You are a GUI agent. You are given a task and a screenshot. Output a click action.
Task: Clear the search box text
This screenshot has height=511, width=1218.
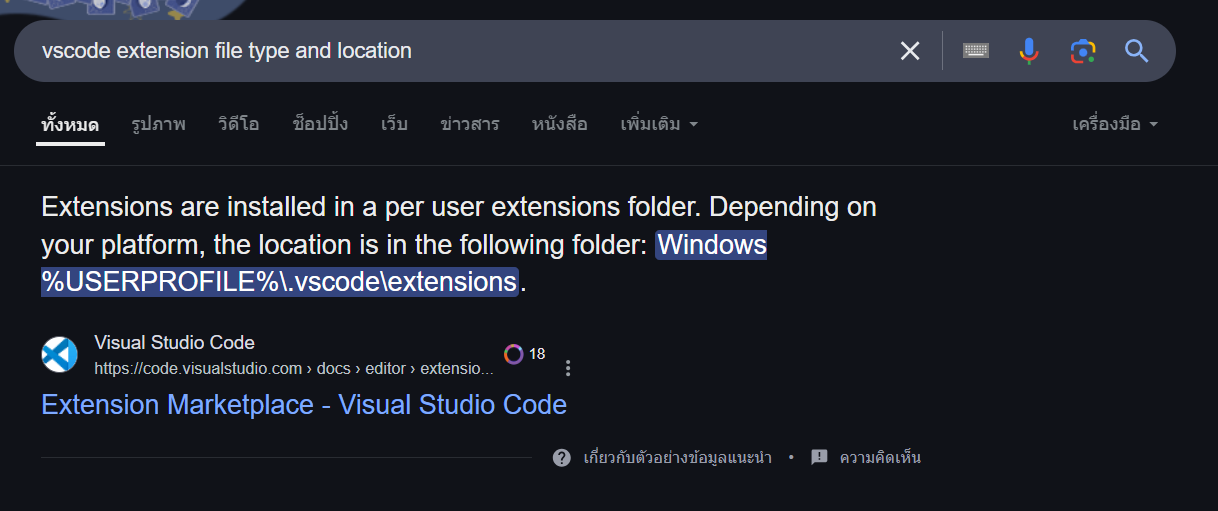pyautogui.click(x=910, y=51)
